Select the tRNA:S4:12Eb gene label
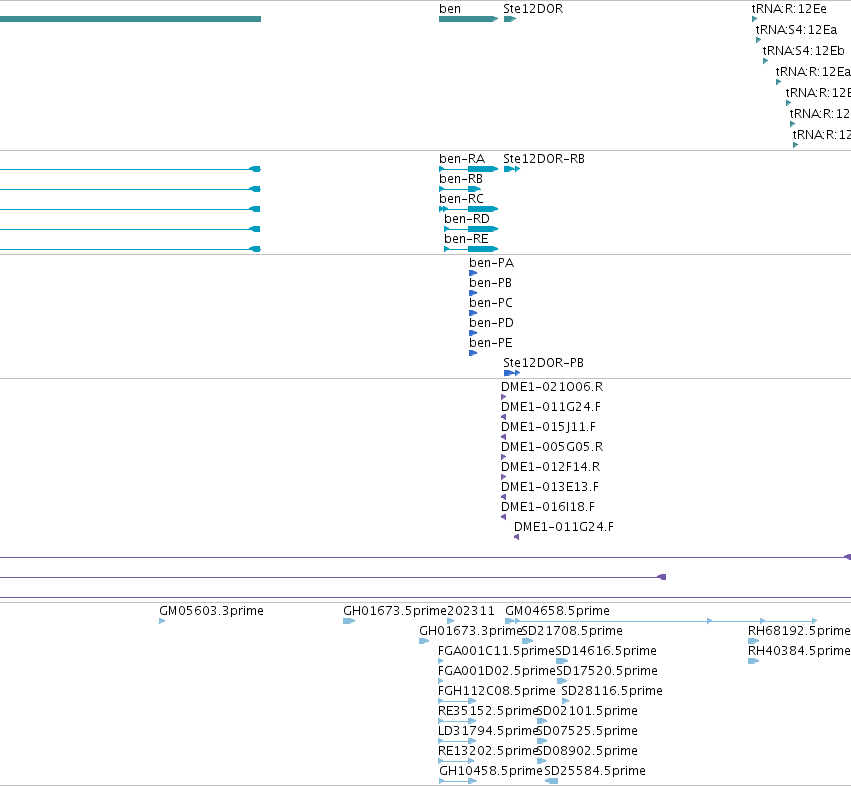Image resolution: width=851 pixels, height=786 pixels. 804,51
